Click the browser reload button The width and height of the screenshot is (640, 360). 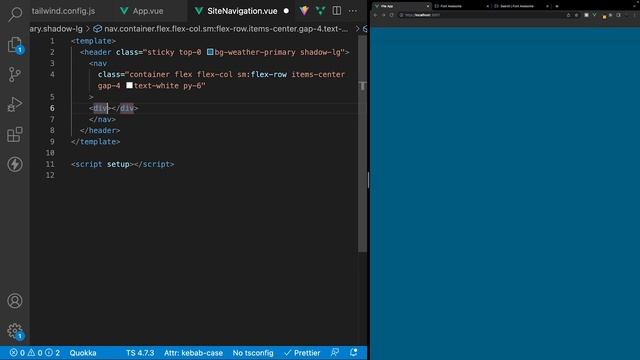(391, 15)
